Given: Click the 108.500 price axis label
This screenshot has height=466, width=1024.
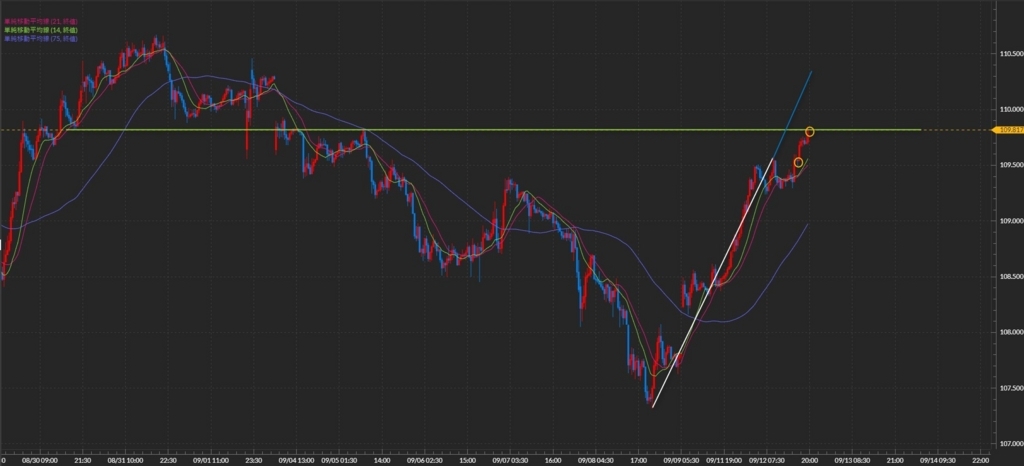Looking at the screenshot, I should pyautogui.click(x=1011, y=277).
